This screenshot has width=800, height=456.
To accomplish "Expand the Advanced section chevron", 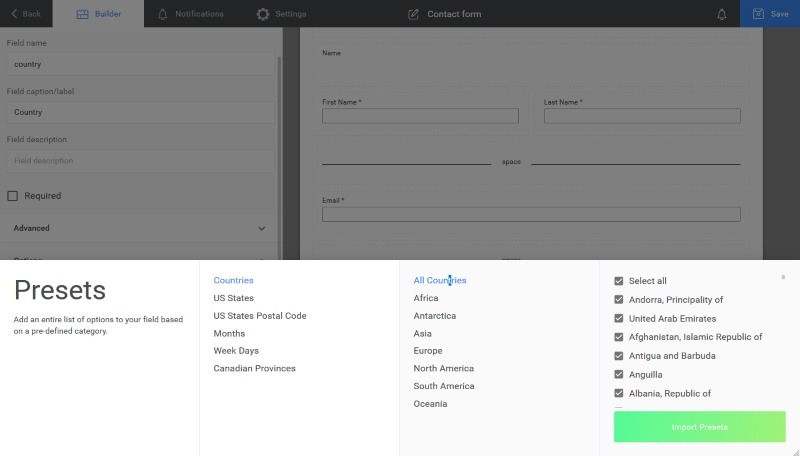I will 262,228.
